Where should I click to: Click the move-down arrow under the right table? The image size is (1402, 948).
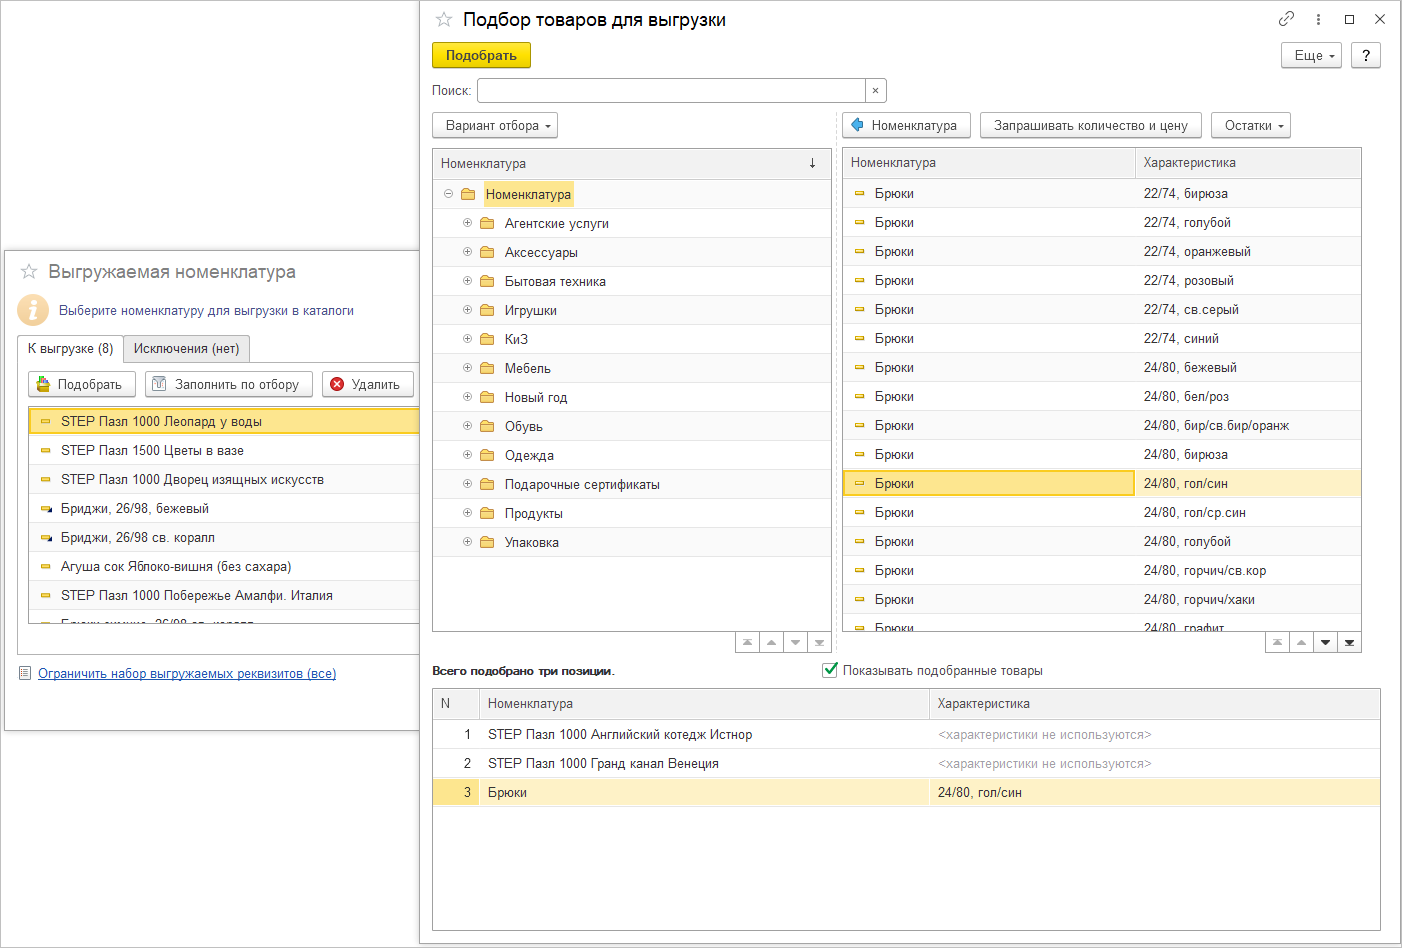[x=1325, y=642]
